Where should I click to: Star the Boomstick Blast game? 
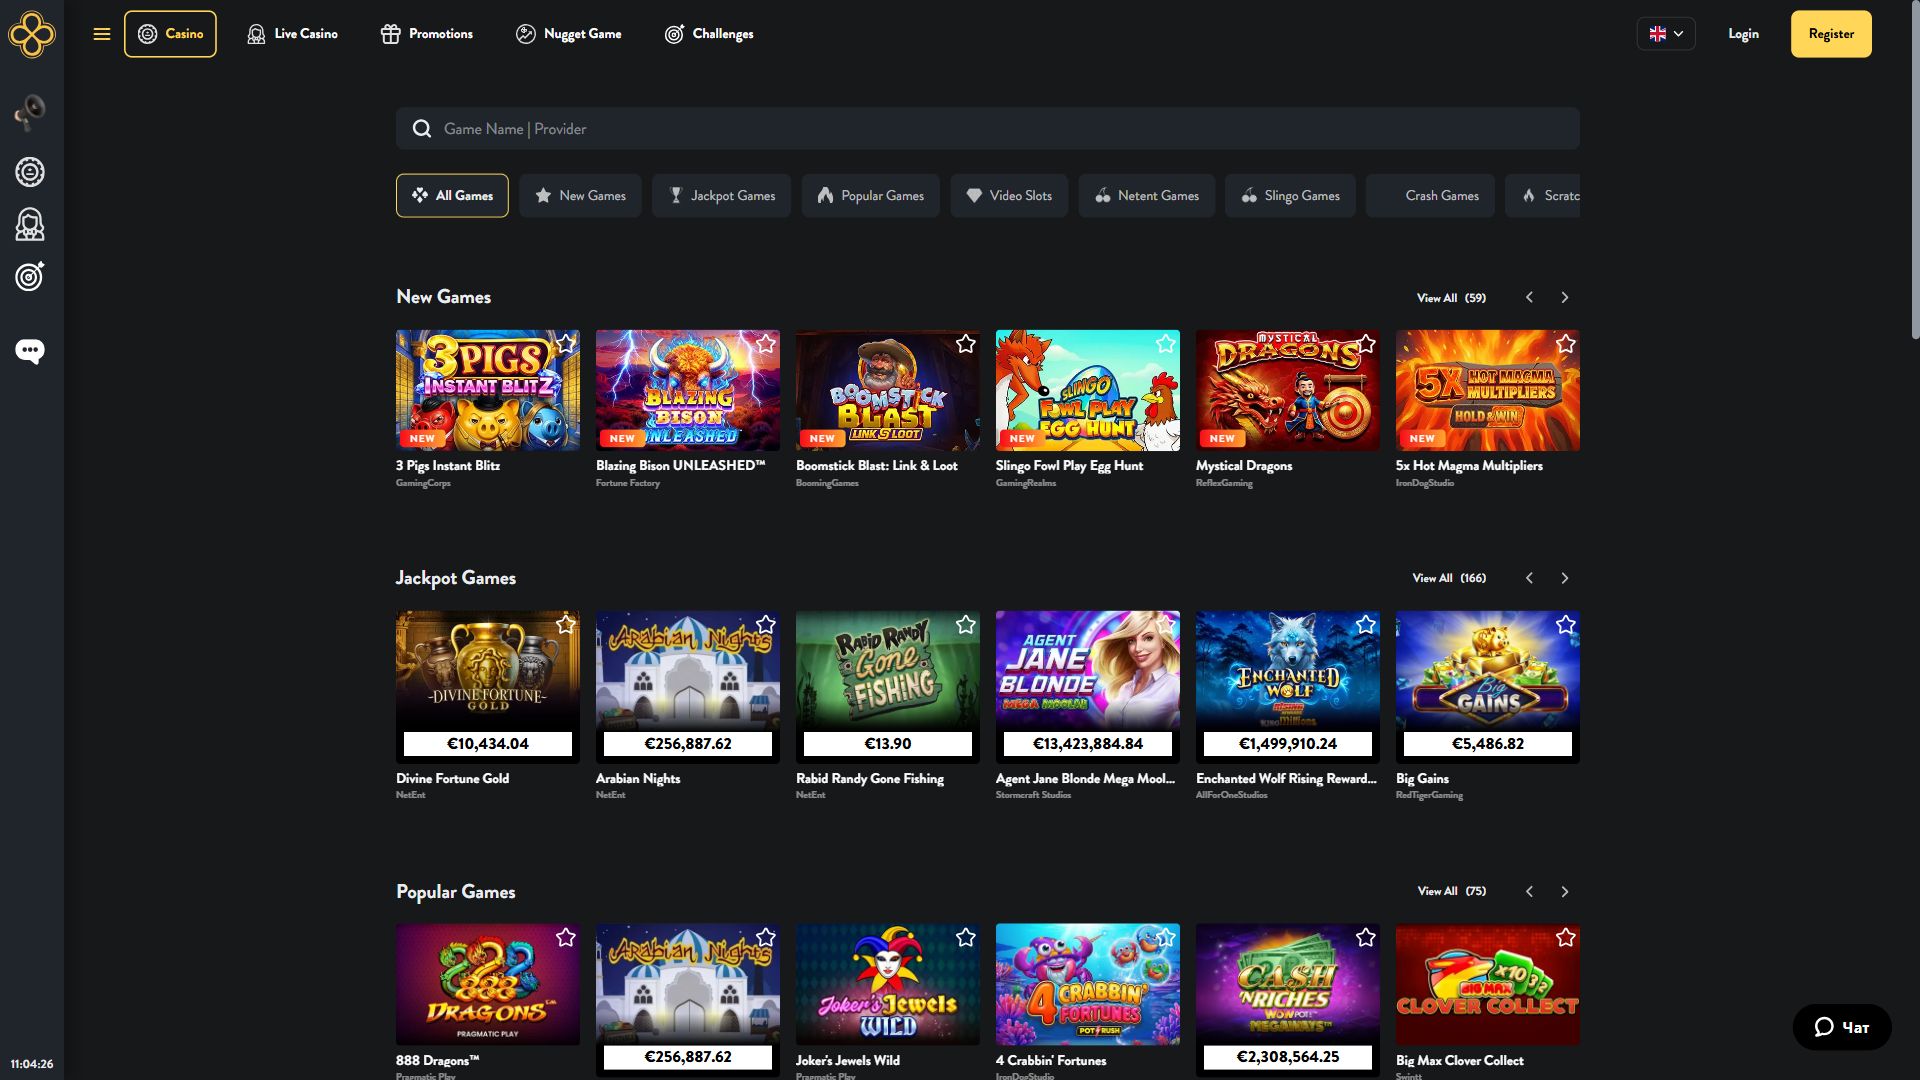[966, 344]
